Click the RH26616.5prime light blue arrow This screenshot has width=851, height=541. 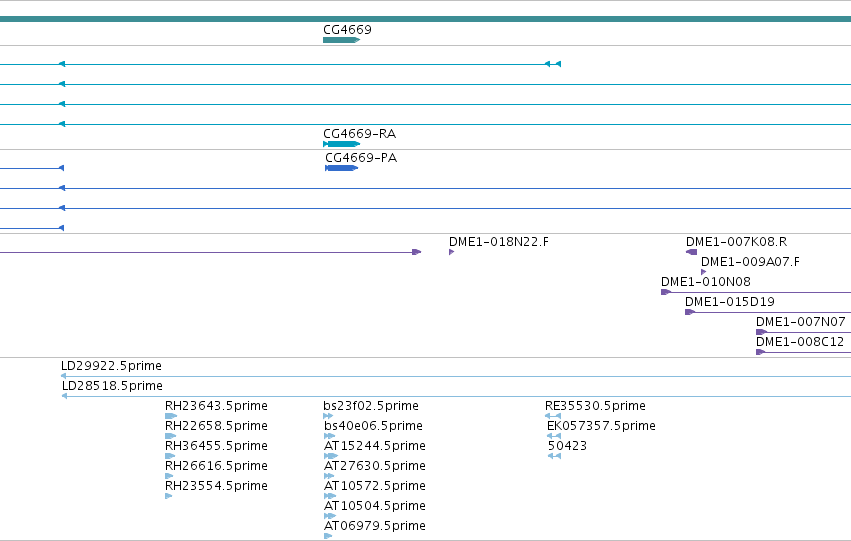click(169, 476)
